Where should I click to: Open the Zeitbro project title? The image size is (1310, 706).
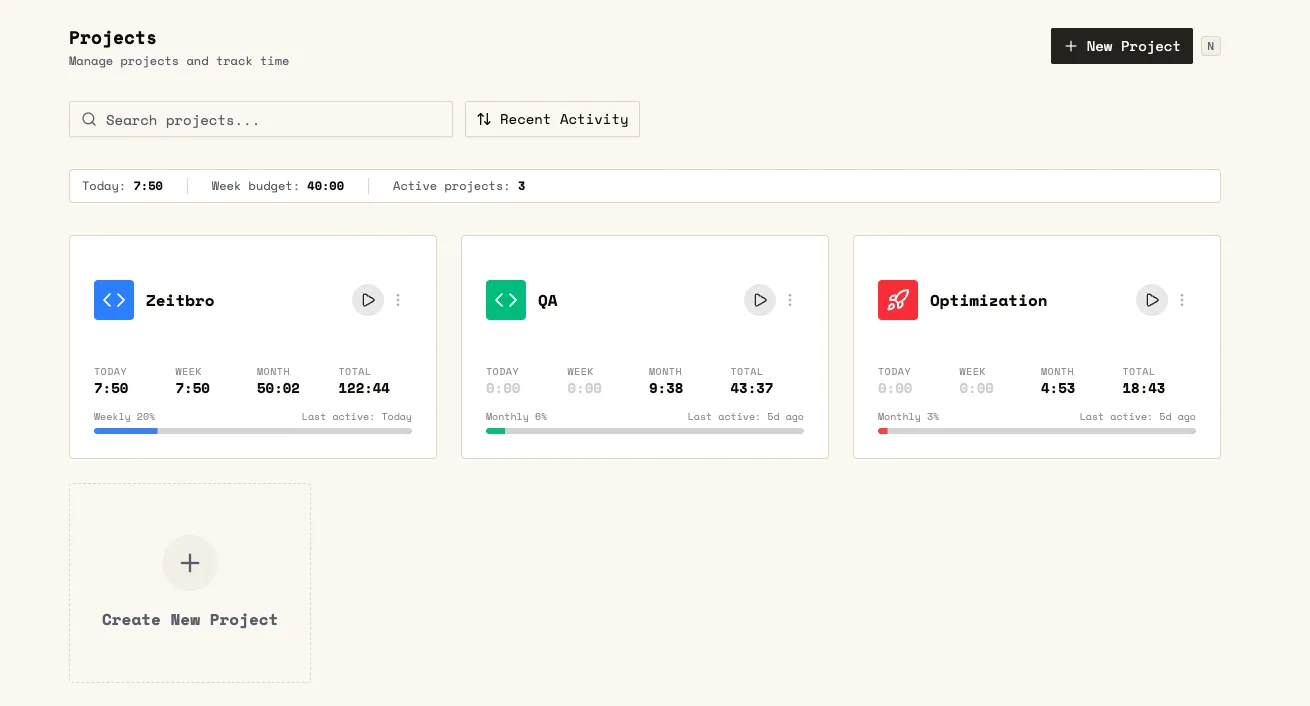180,300
